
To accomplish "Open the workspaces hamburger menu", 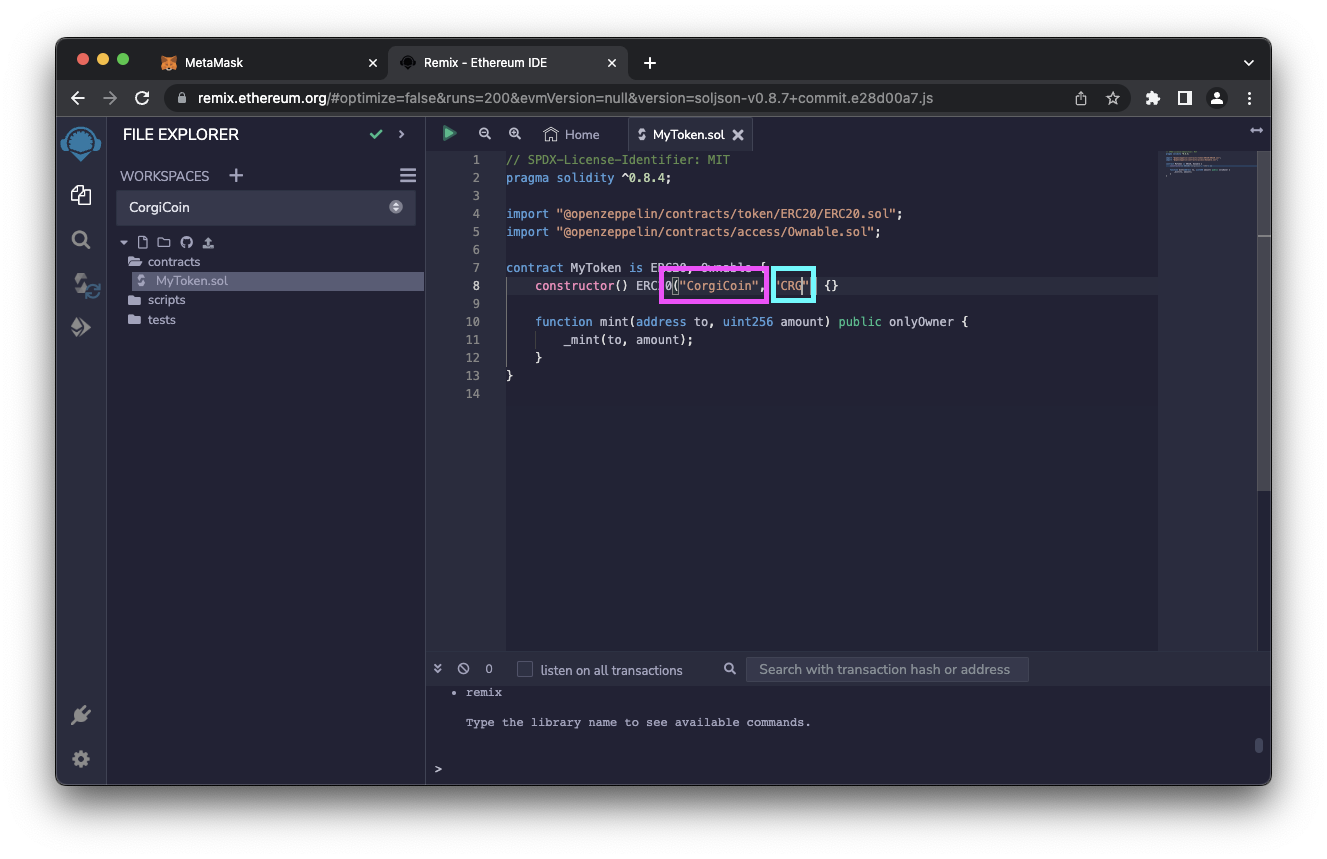I will 407,175.
